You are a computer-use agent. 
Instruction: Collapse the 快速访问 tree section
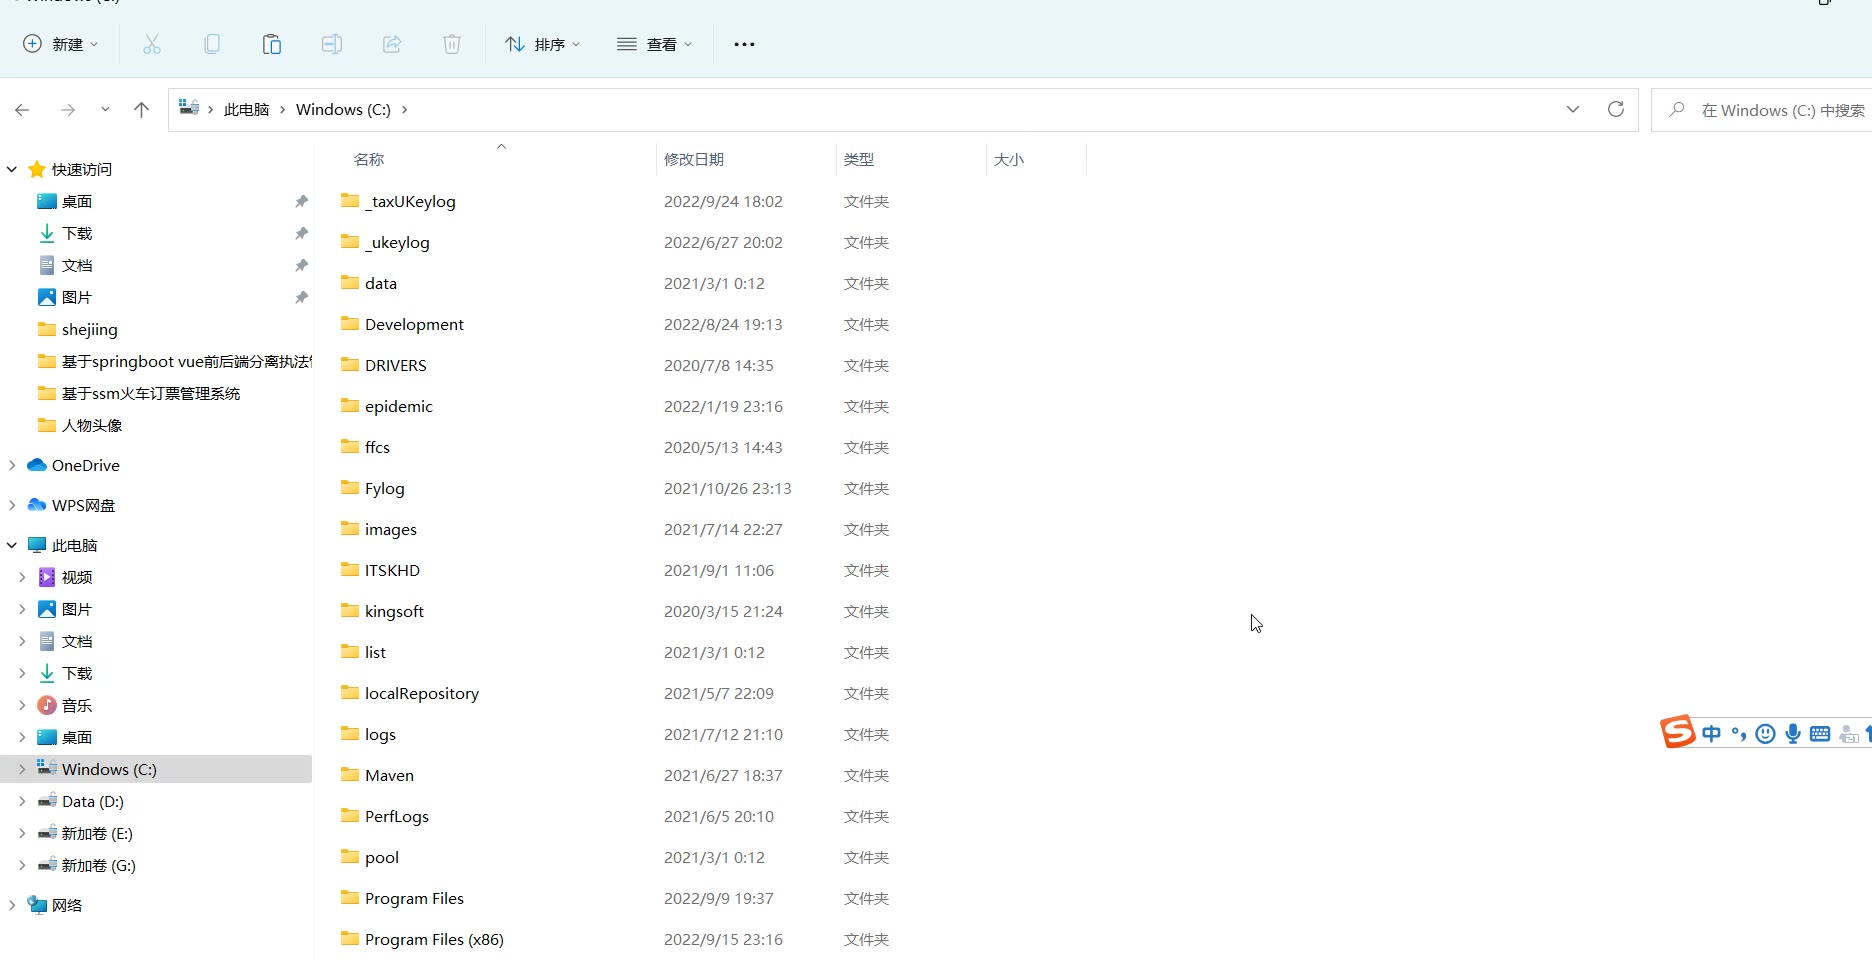(x=12, y=169)
